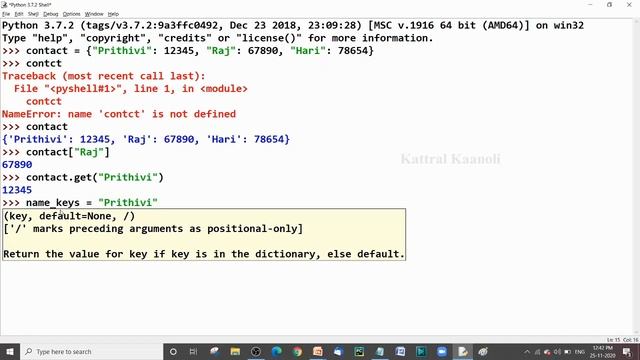Open the notification center icon
640x360 pixels.
coord(627,352)
